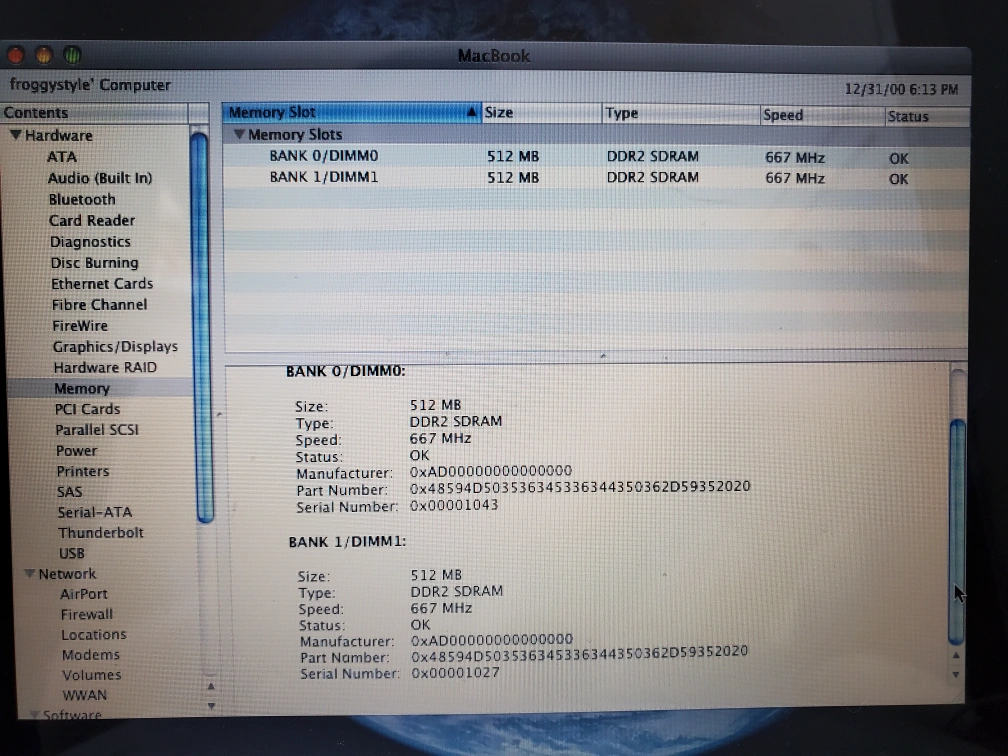Viewport: 1008px width, 756px height.
Task: Click the Status column header
Action: tap(908, 116)
